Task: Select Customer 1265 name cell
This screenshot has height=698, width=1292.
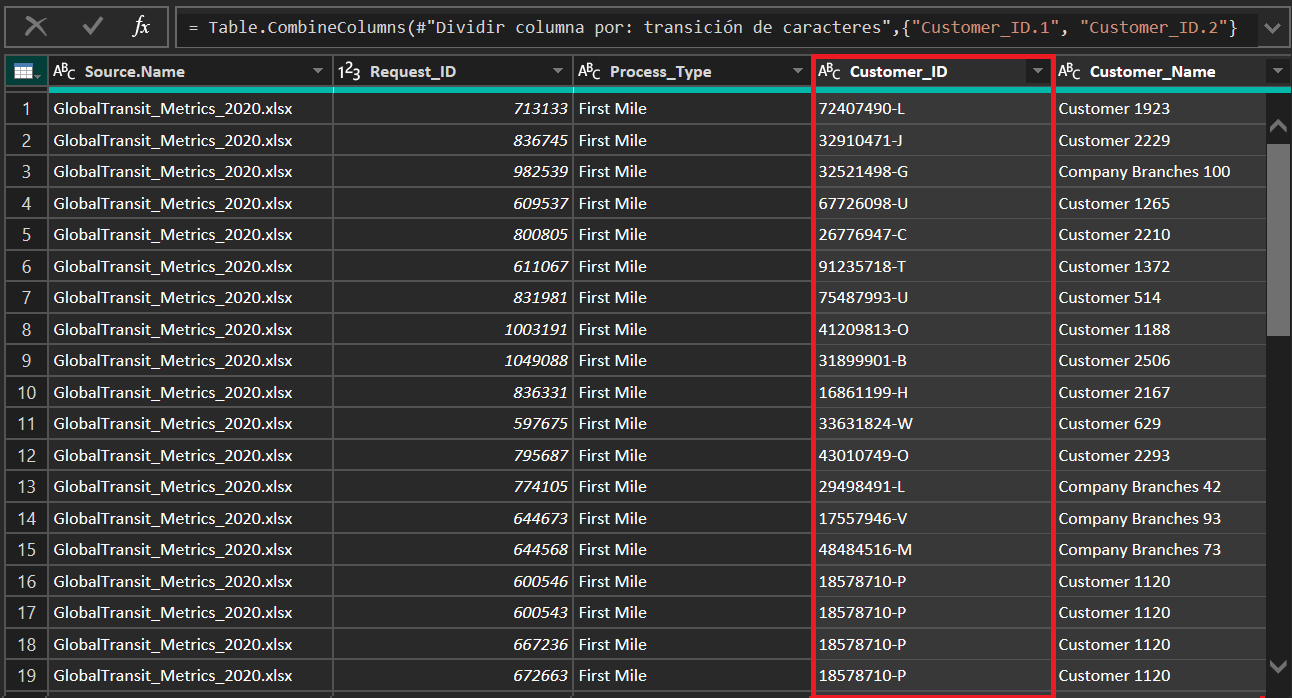Action: tap(1160, 203)
